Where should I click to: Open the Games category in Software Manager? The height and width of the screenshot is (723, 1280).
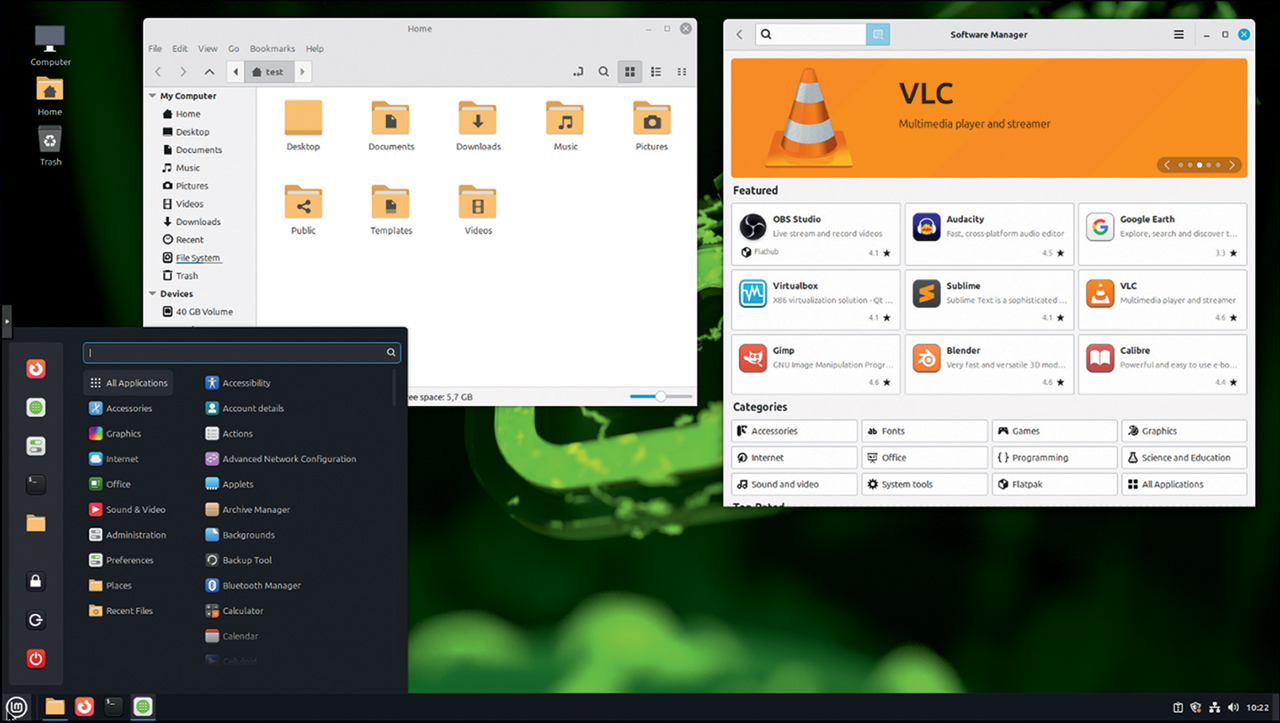pos(1054,431)
